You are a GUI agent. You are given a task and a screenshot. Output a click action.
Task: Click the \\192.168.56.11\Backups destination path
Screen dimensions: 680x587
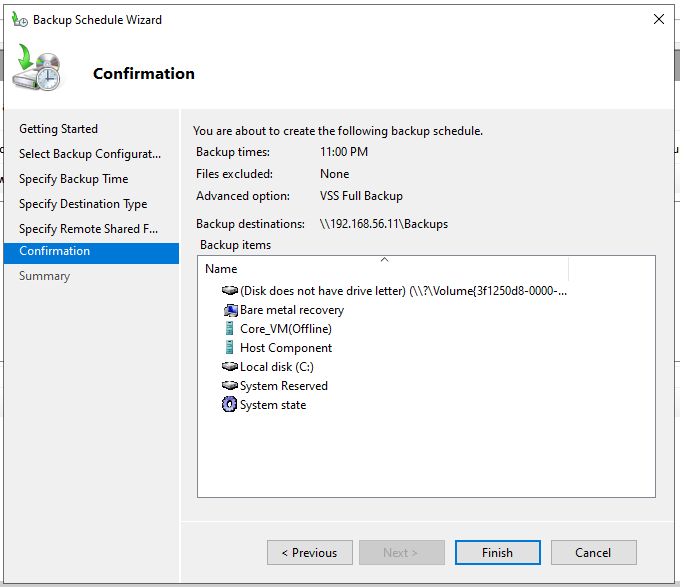point(384,224)
